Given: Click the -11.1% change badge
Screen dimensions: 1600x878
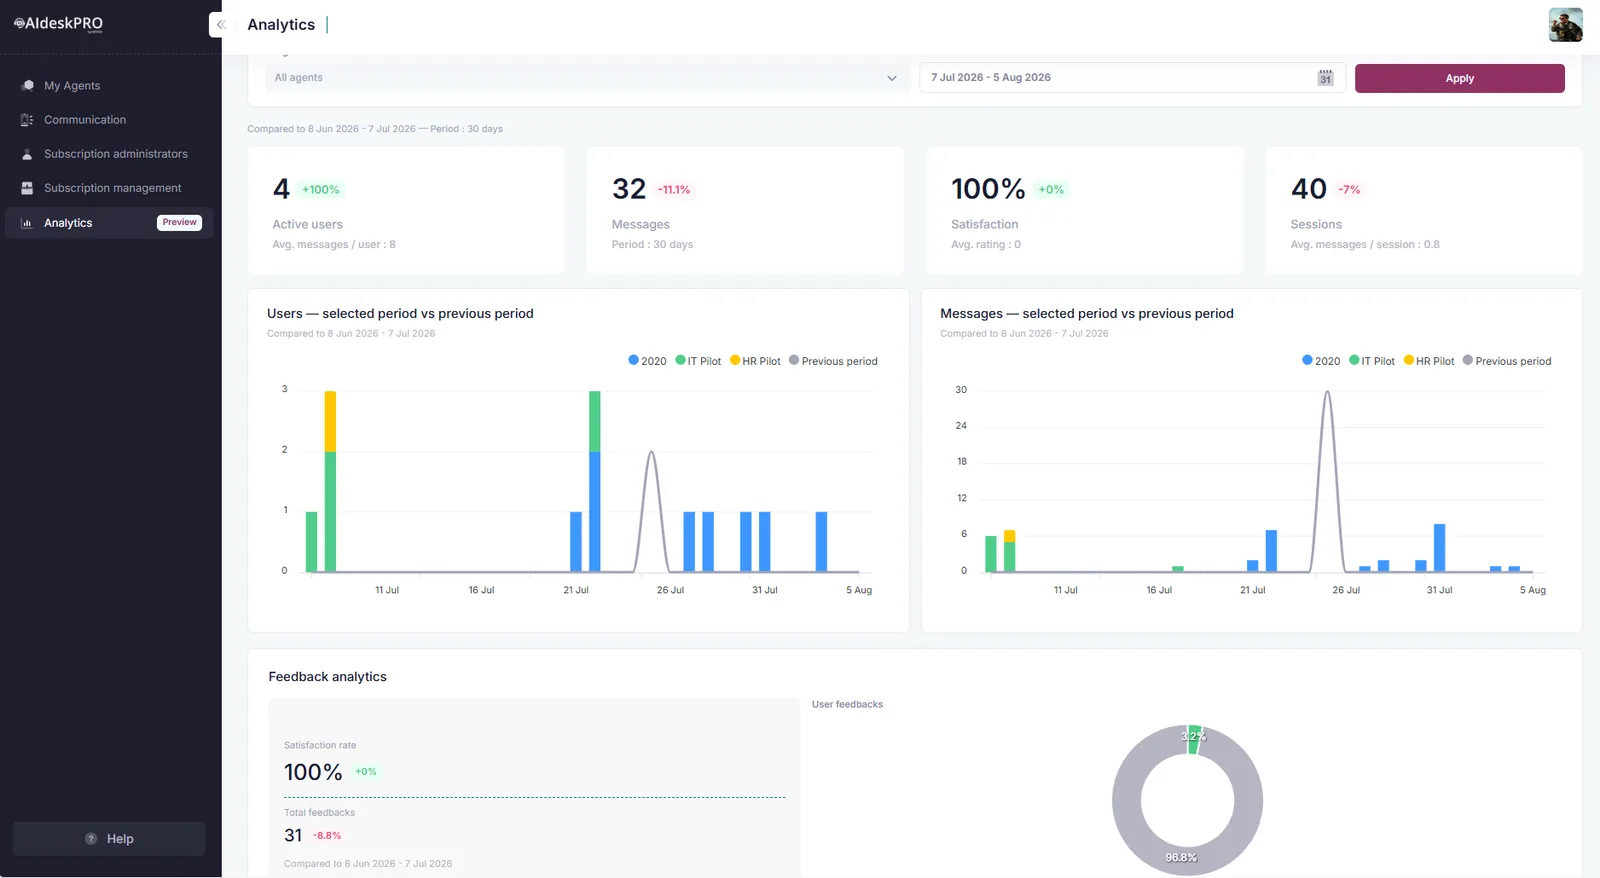Looking at the screenshot, I should (674, 190).
